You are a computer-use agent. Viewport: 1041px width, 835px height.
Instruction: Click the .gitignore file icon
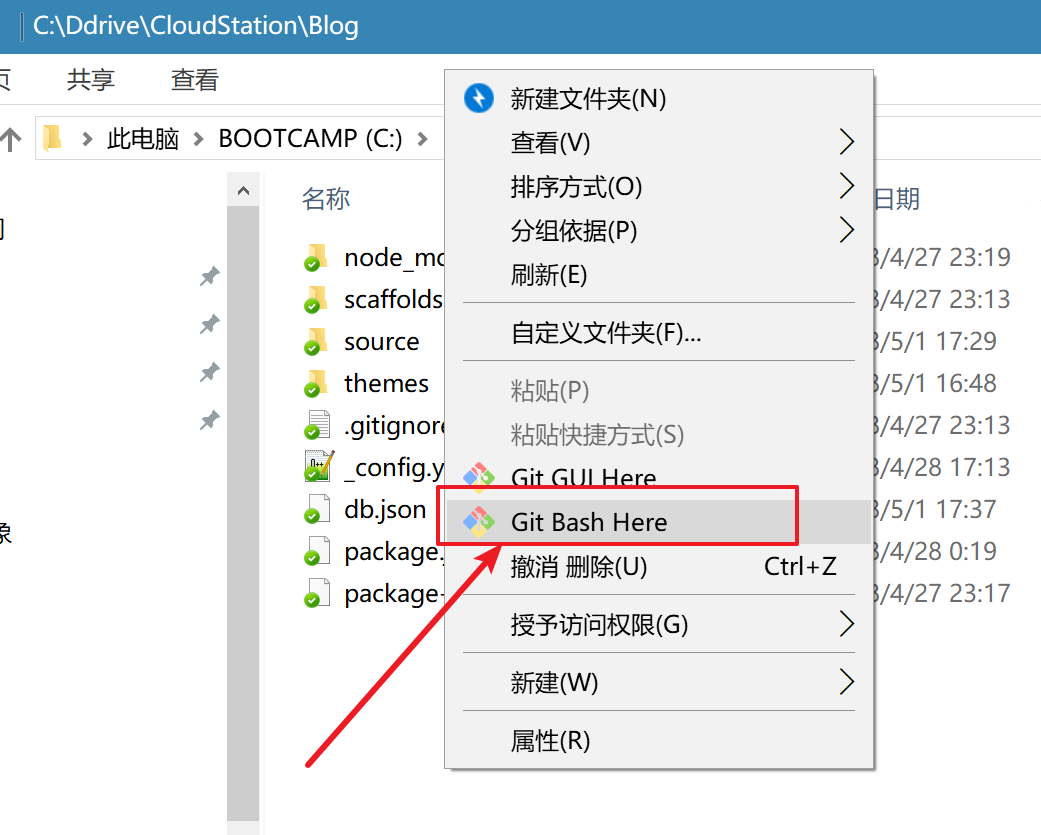[317, 425]
